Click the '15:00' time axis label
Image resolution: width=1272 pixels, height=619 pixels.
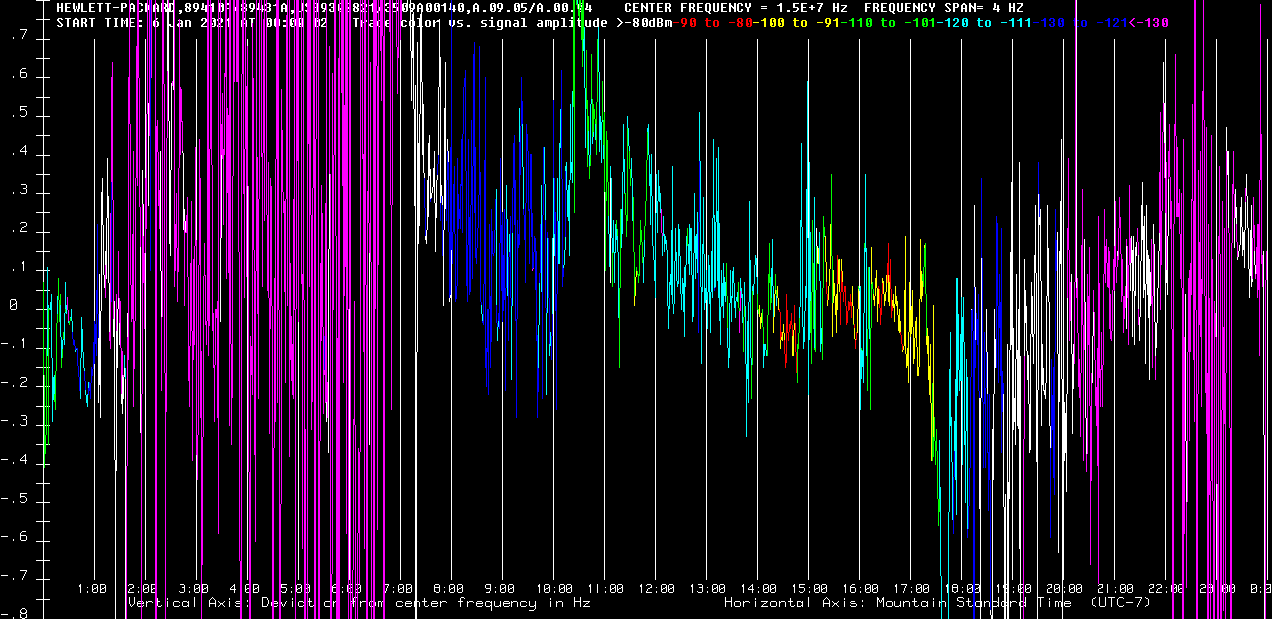click(810, 589)
